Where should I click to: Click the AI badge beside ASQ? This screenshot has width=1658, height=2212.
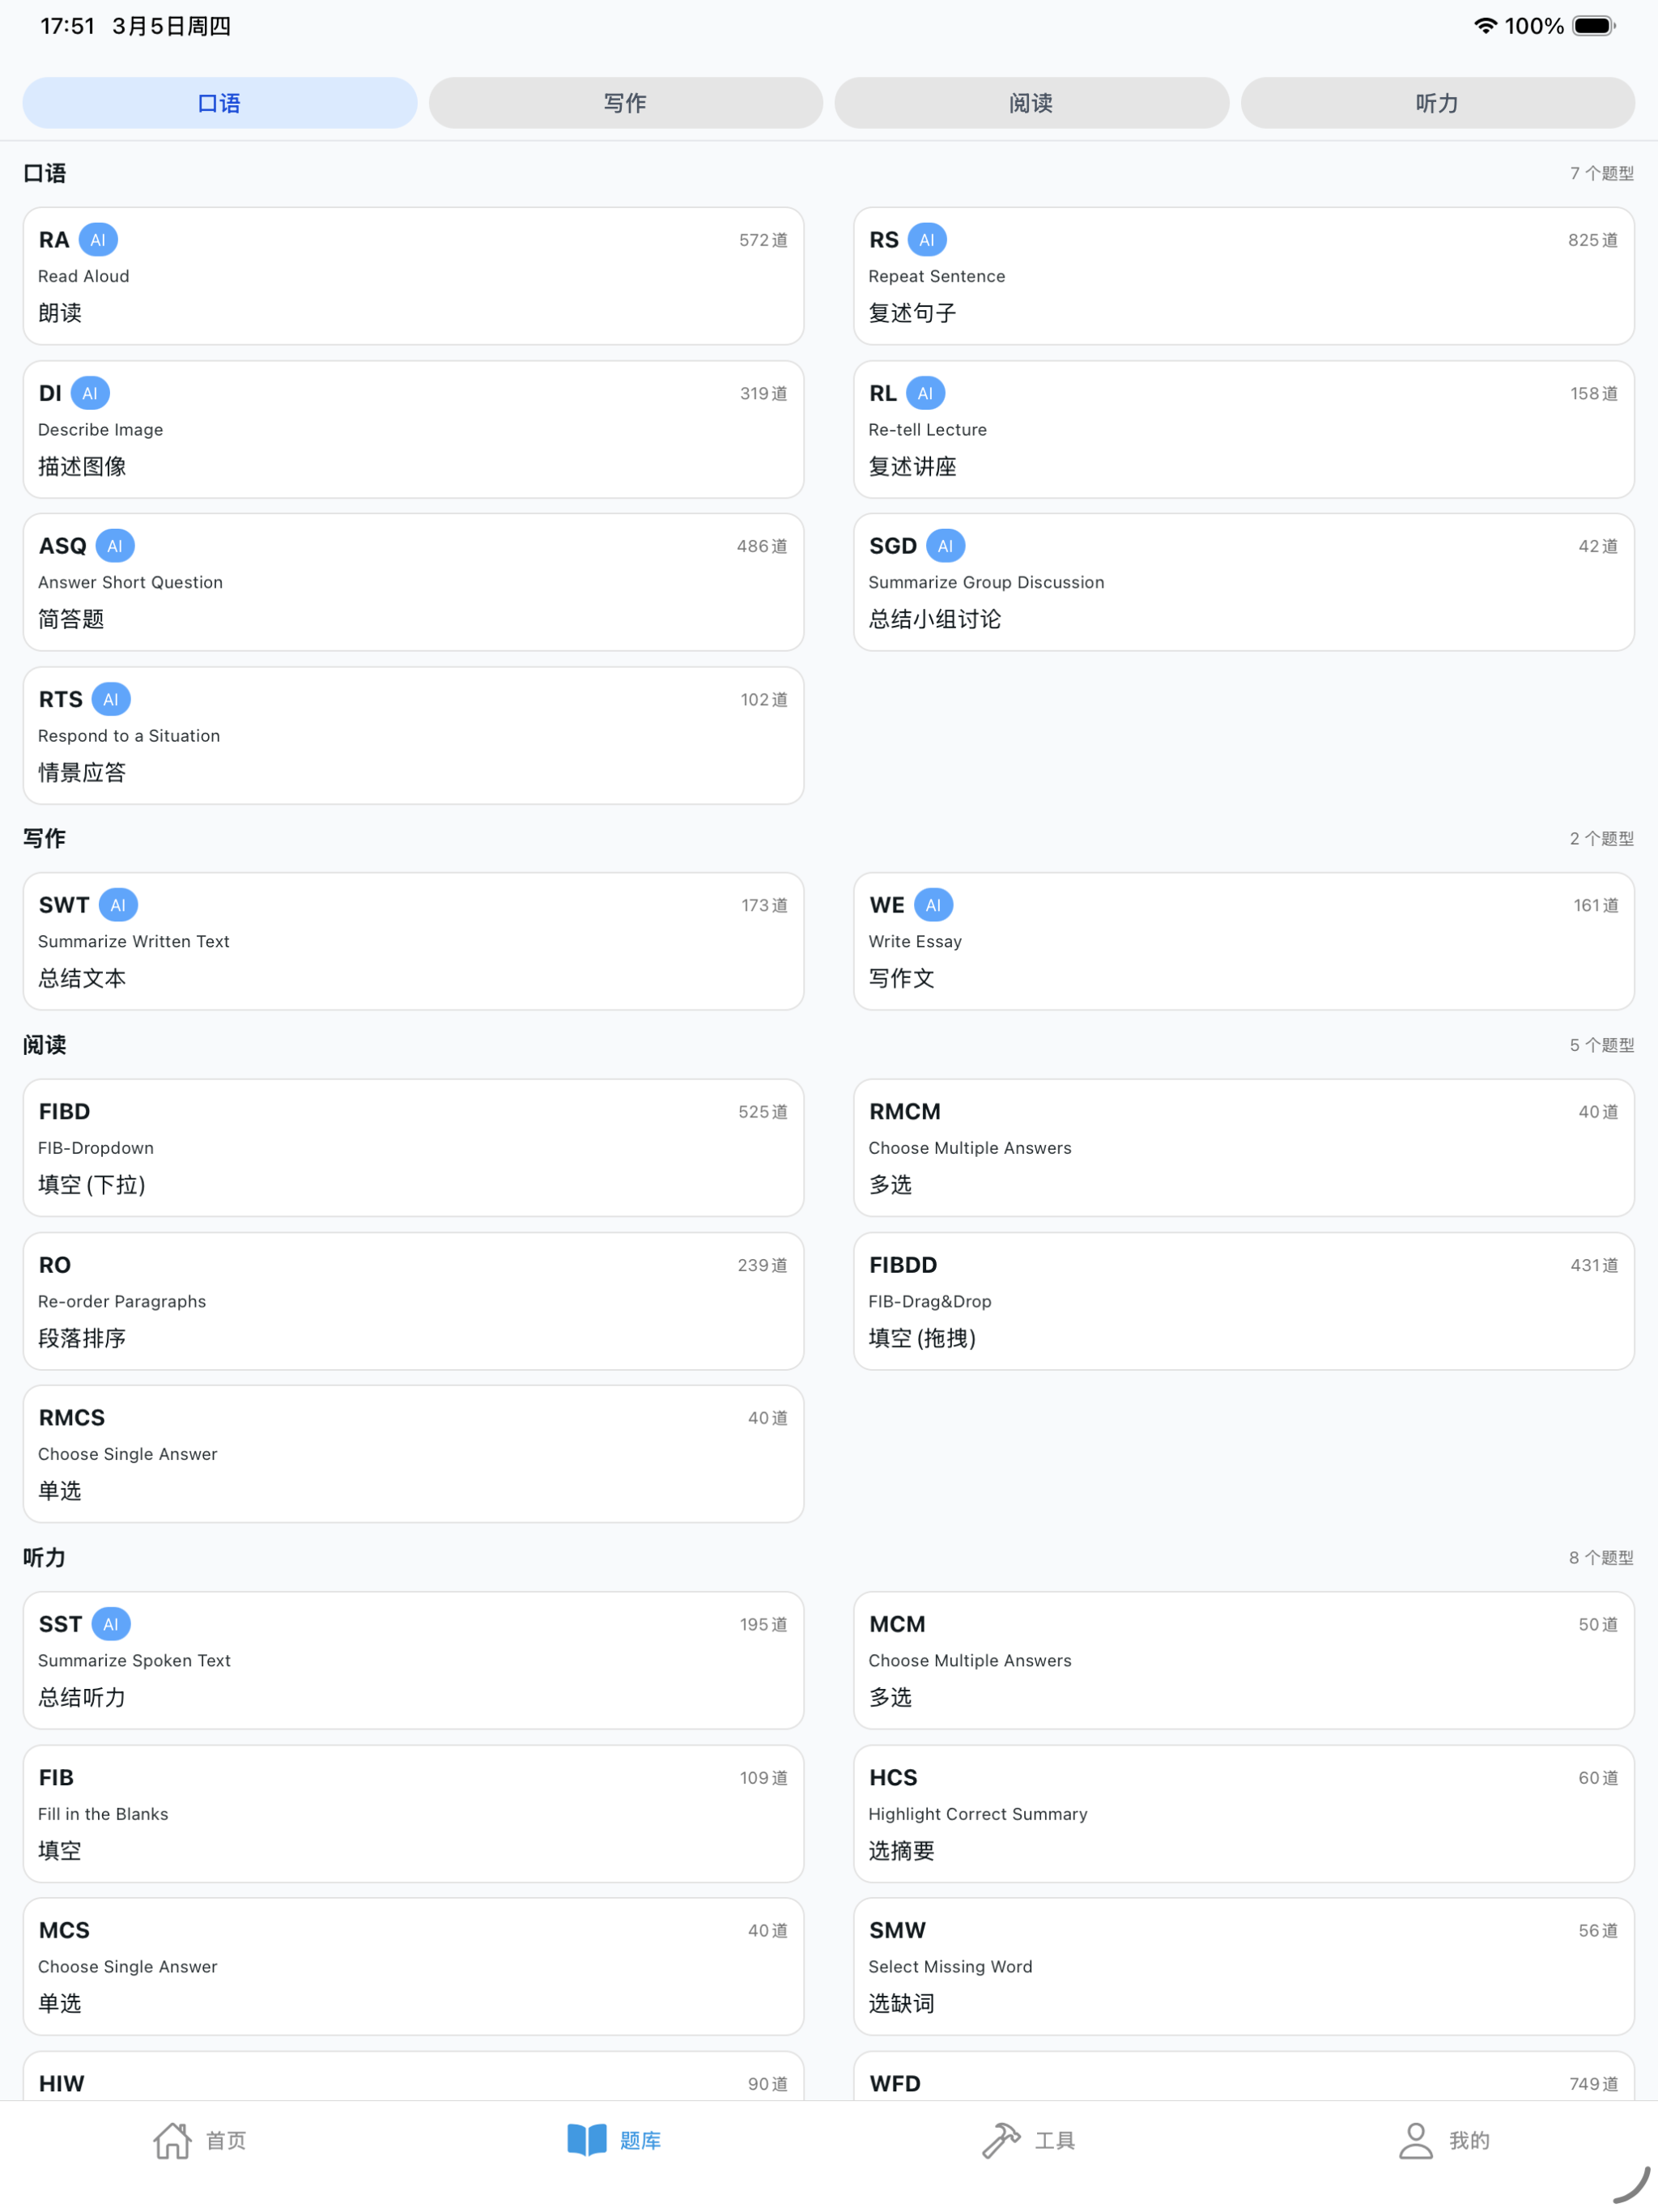115,546
